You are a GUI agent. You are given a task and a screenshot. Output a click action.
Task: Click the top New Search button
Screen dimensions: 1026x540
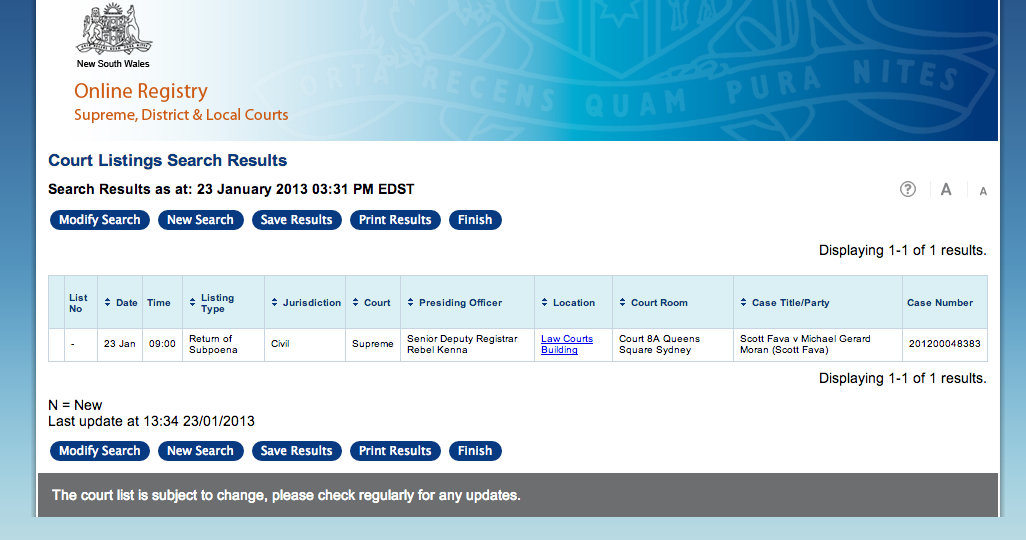pos(200,220)
